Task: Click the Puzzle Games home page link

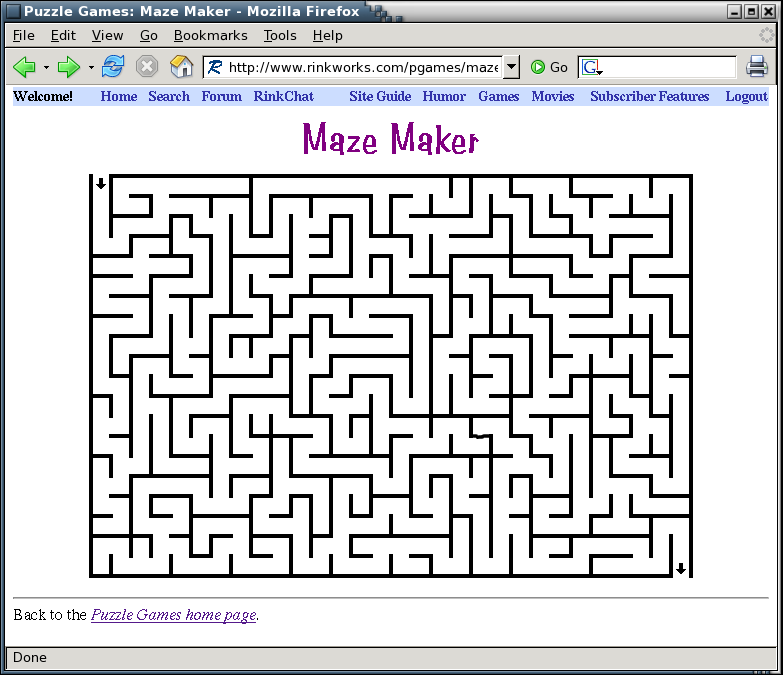Action: click(x=173, y=615)
